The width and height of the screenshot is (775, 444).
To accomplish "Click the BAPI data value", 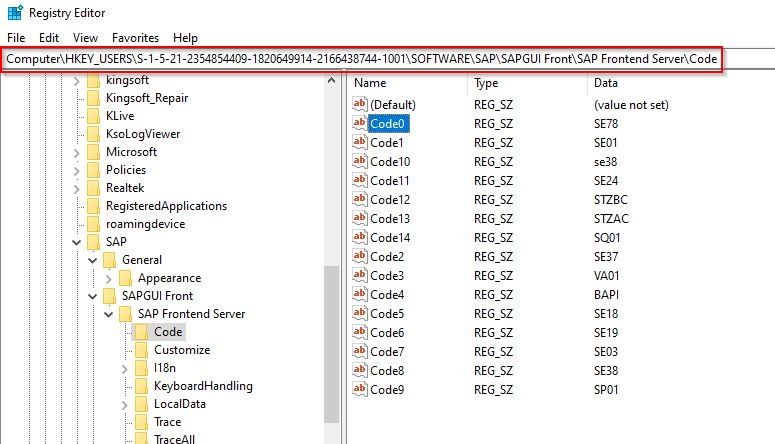I will (x=606, y=295).
